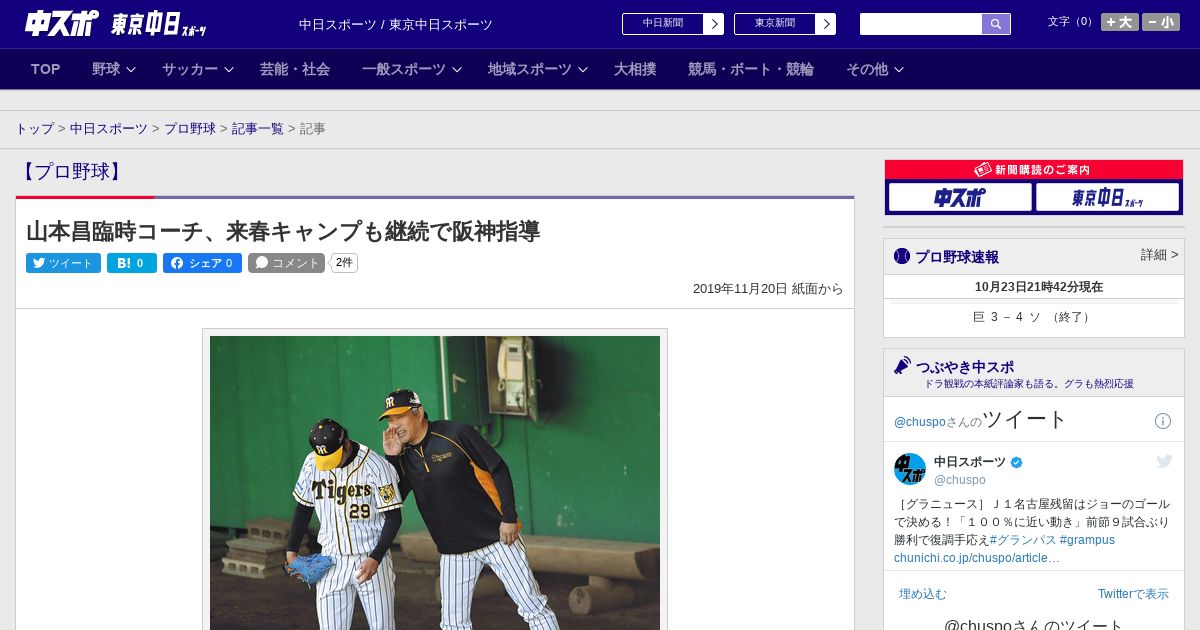
Task: Open 芸能・社会 navigation item
Action: point(295,69)
